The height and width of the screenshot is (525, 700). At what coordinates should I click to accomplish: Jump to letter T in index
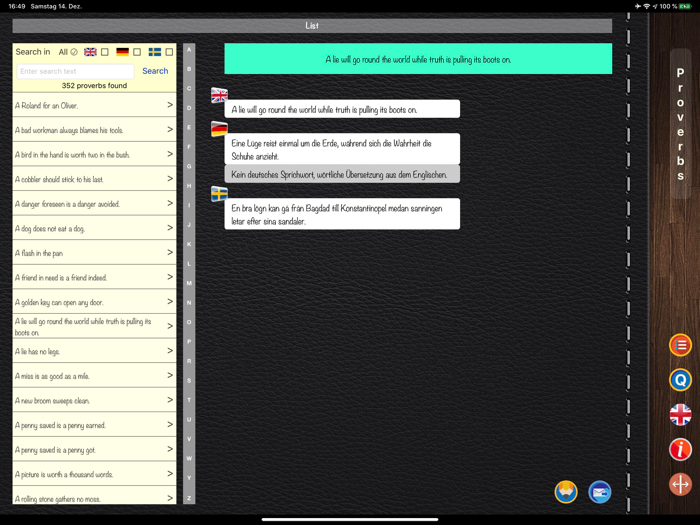[x=189, y=400]
